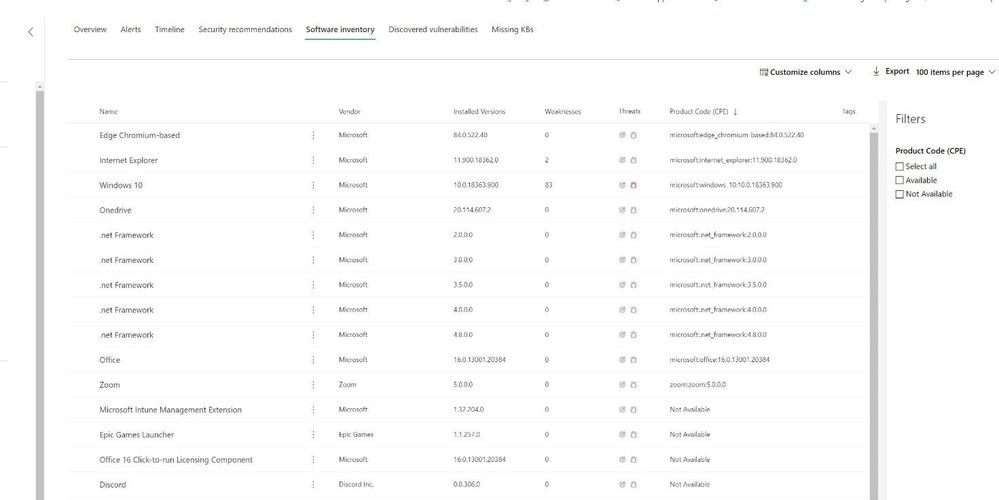
Task: Click the Discord Inc. vendor cell
Action: 356,485
